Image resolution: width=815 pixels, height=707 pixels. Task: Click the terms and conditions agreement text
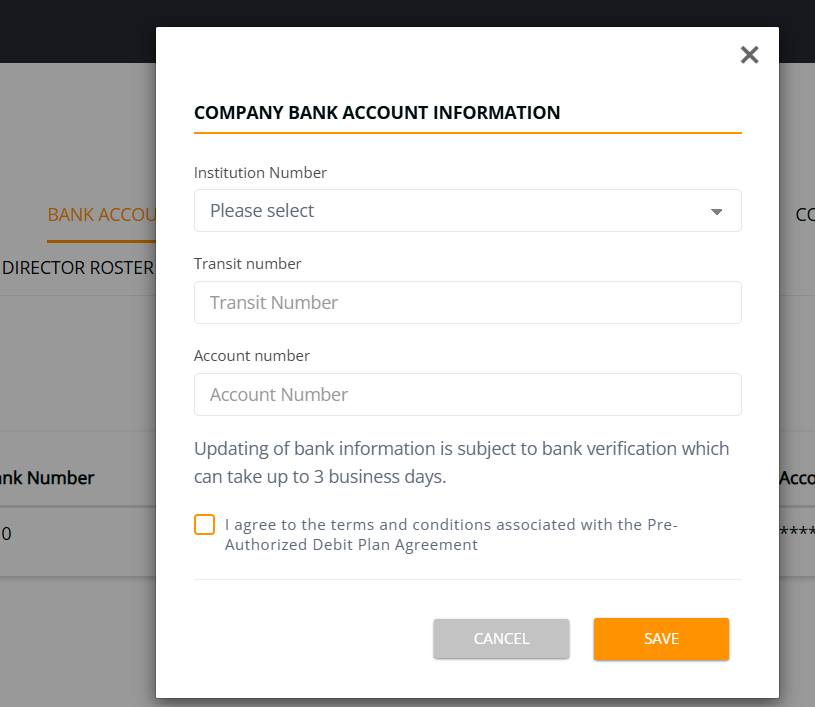(x=451, y=535)
